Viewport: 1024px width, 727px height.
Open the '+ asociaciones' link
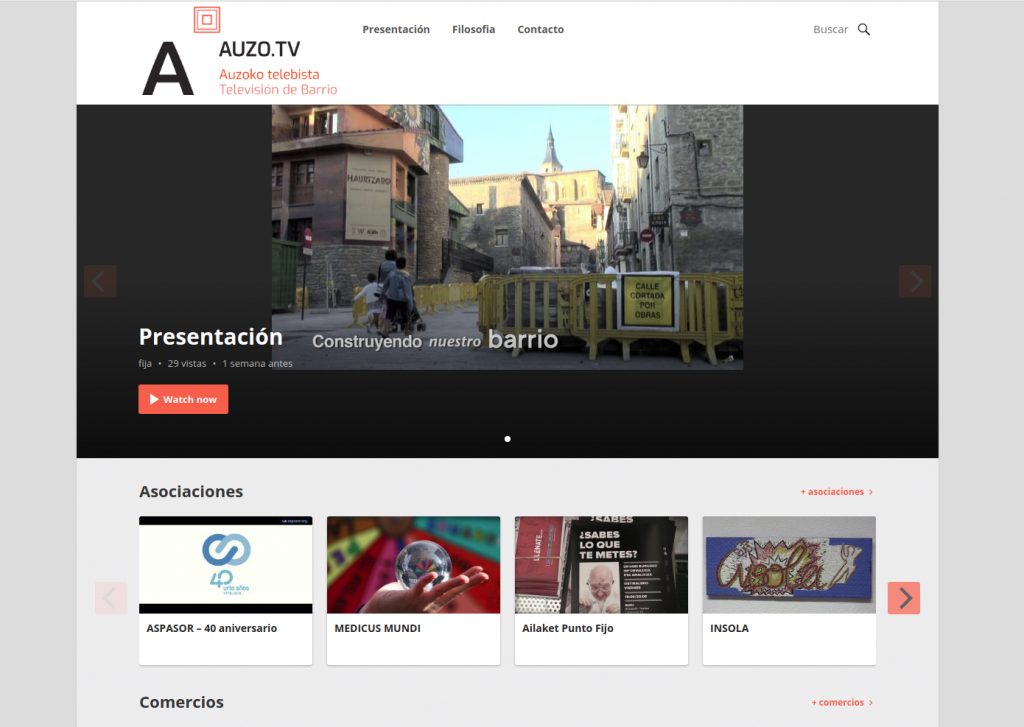tap(837, 492)
